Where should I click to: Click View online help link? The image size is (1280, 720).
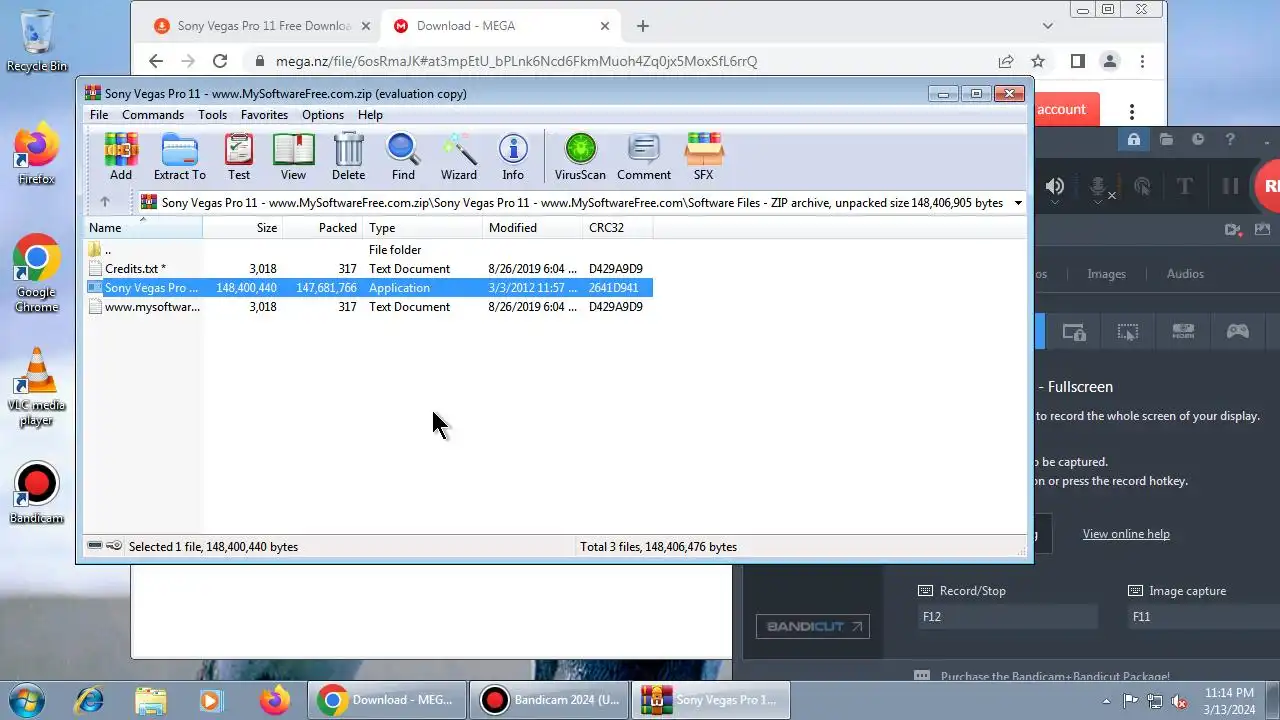(1126, 534)
